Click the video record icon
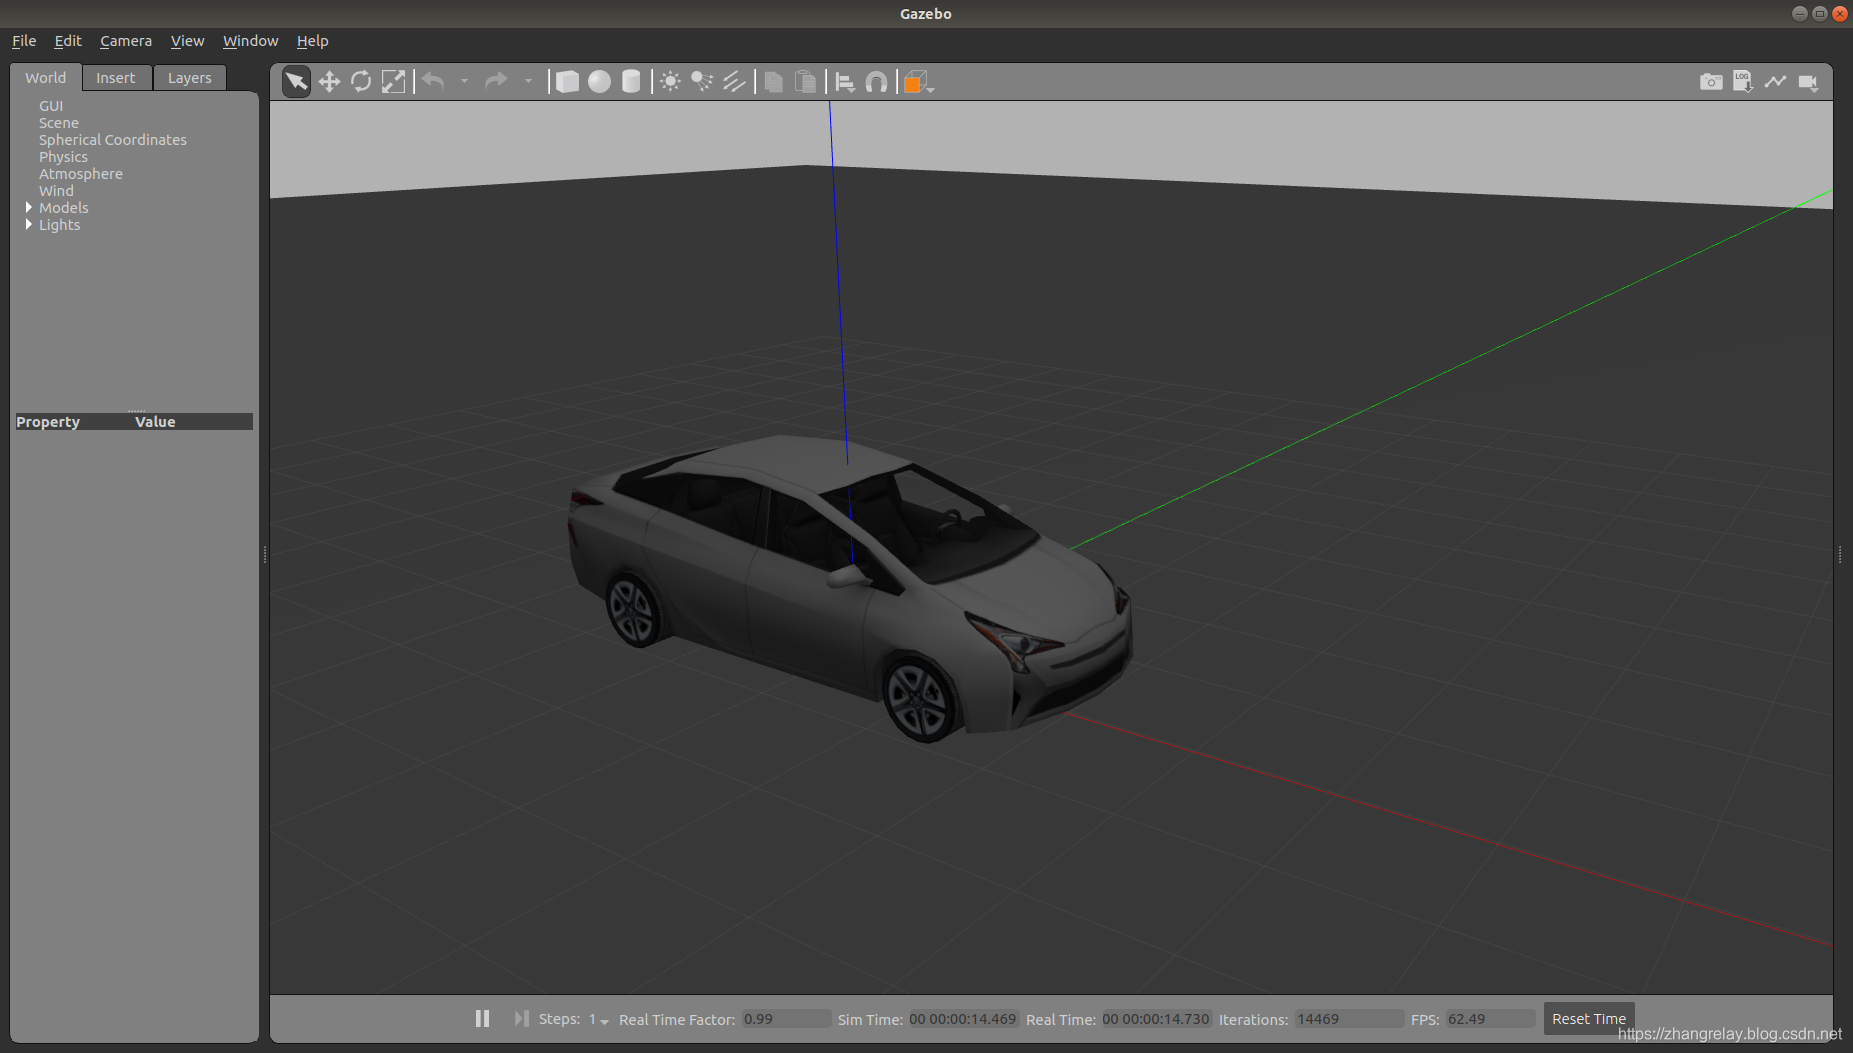The height and width of the screenshot is (1053, 1853). click(1808, 82)
